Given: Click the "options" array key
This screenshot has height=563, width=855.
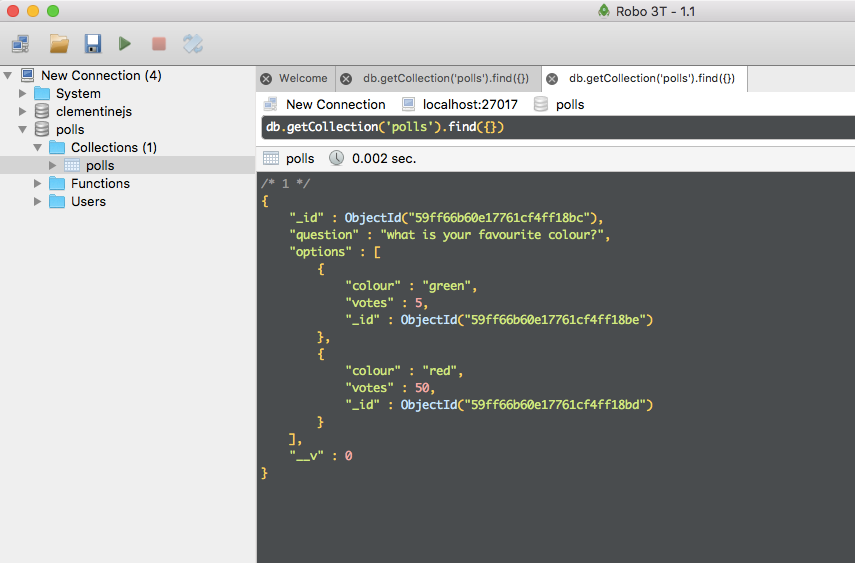Looking at the screenshot, I should (x=321, y=252).
